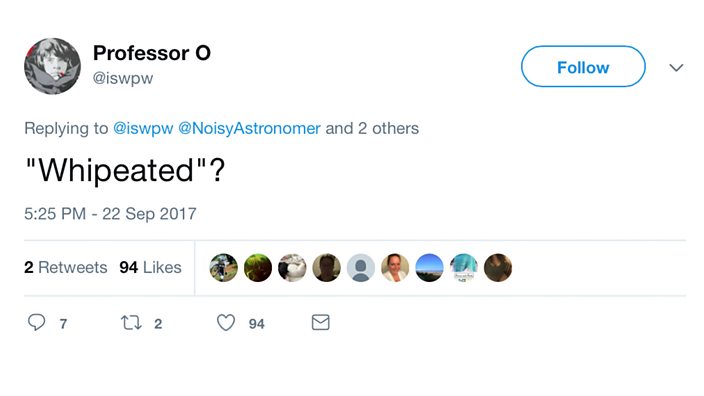Open the default gray silhouette liker avatar
This screenshot has width=704, height=396.
coord(361,268)
